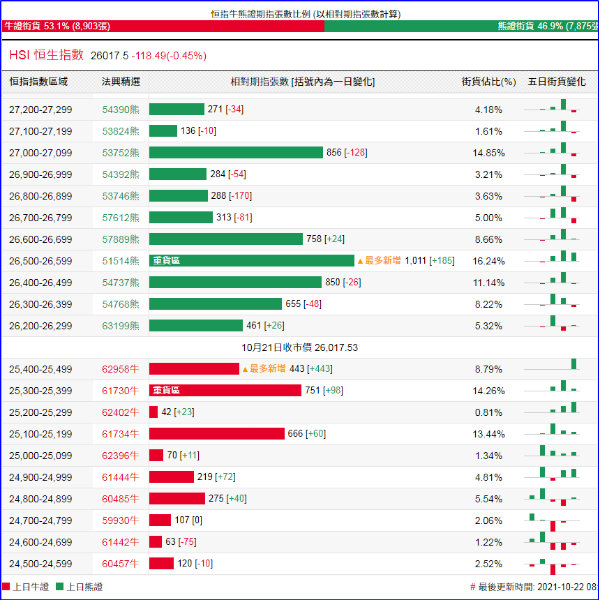Open the 53824熊 warrant link

121,131
